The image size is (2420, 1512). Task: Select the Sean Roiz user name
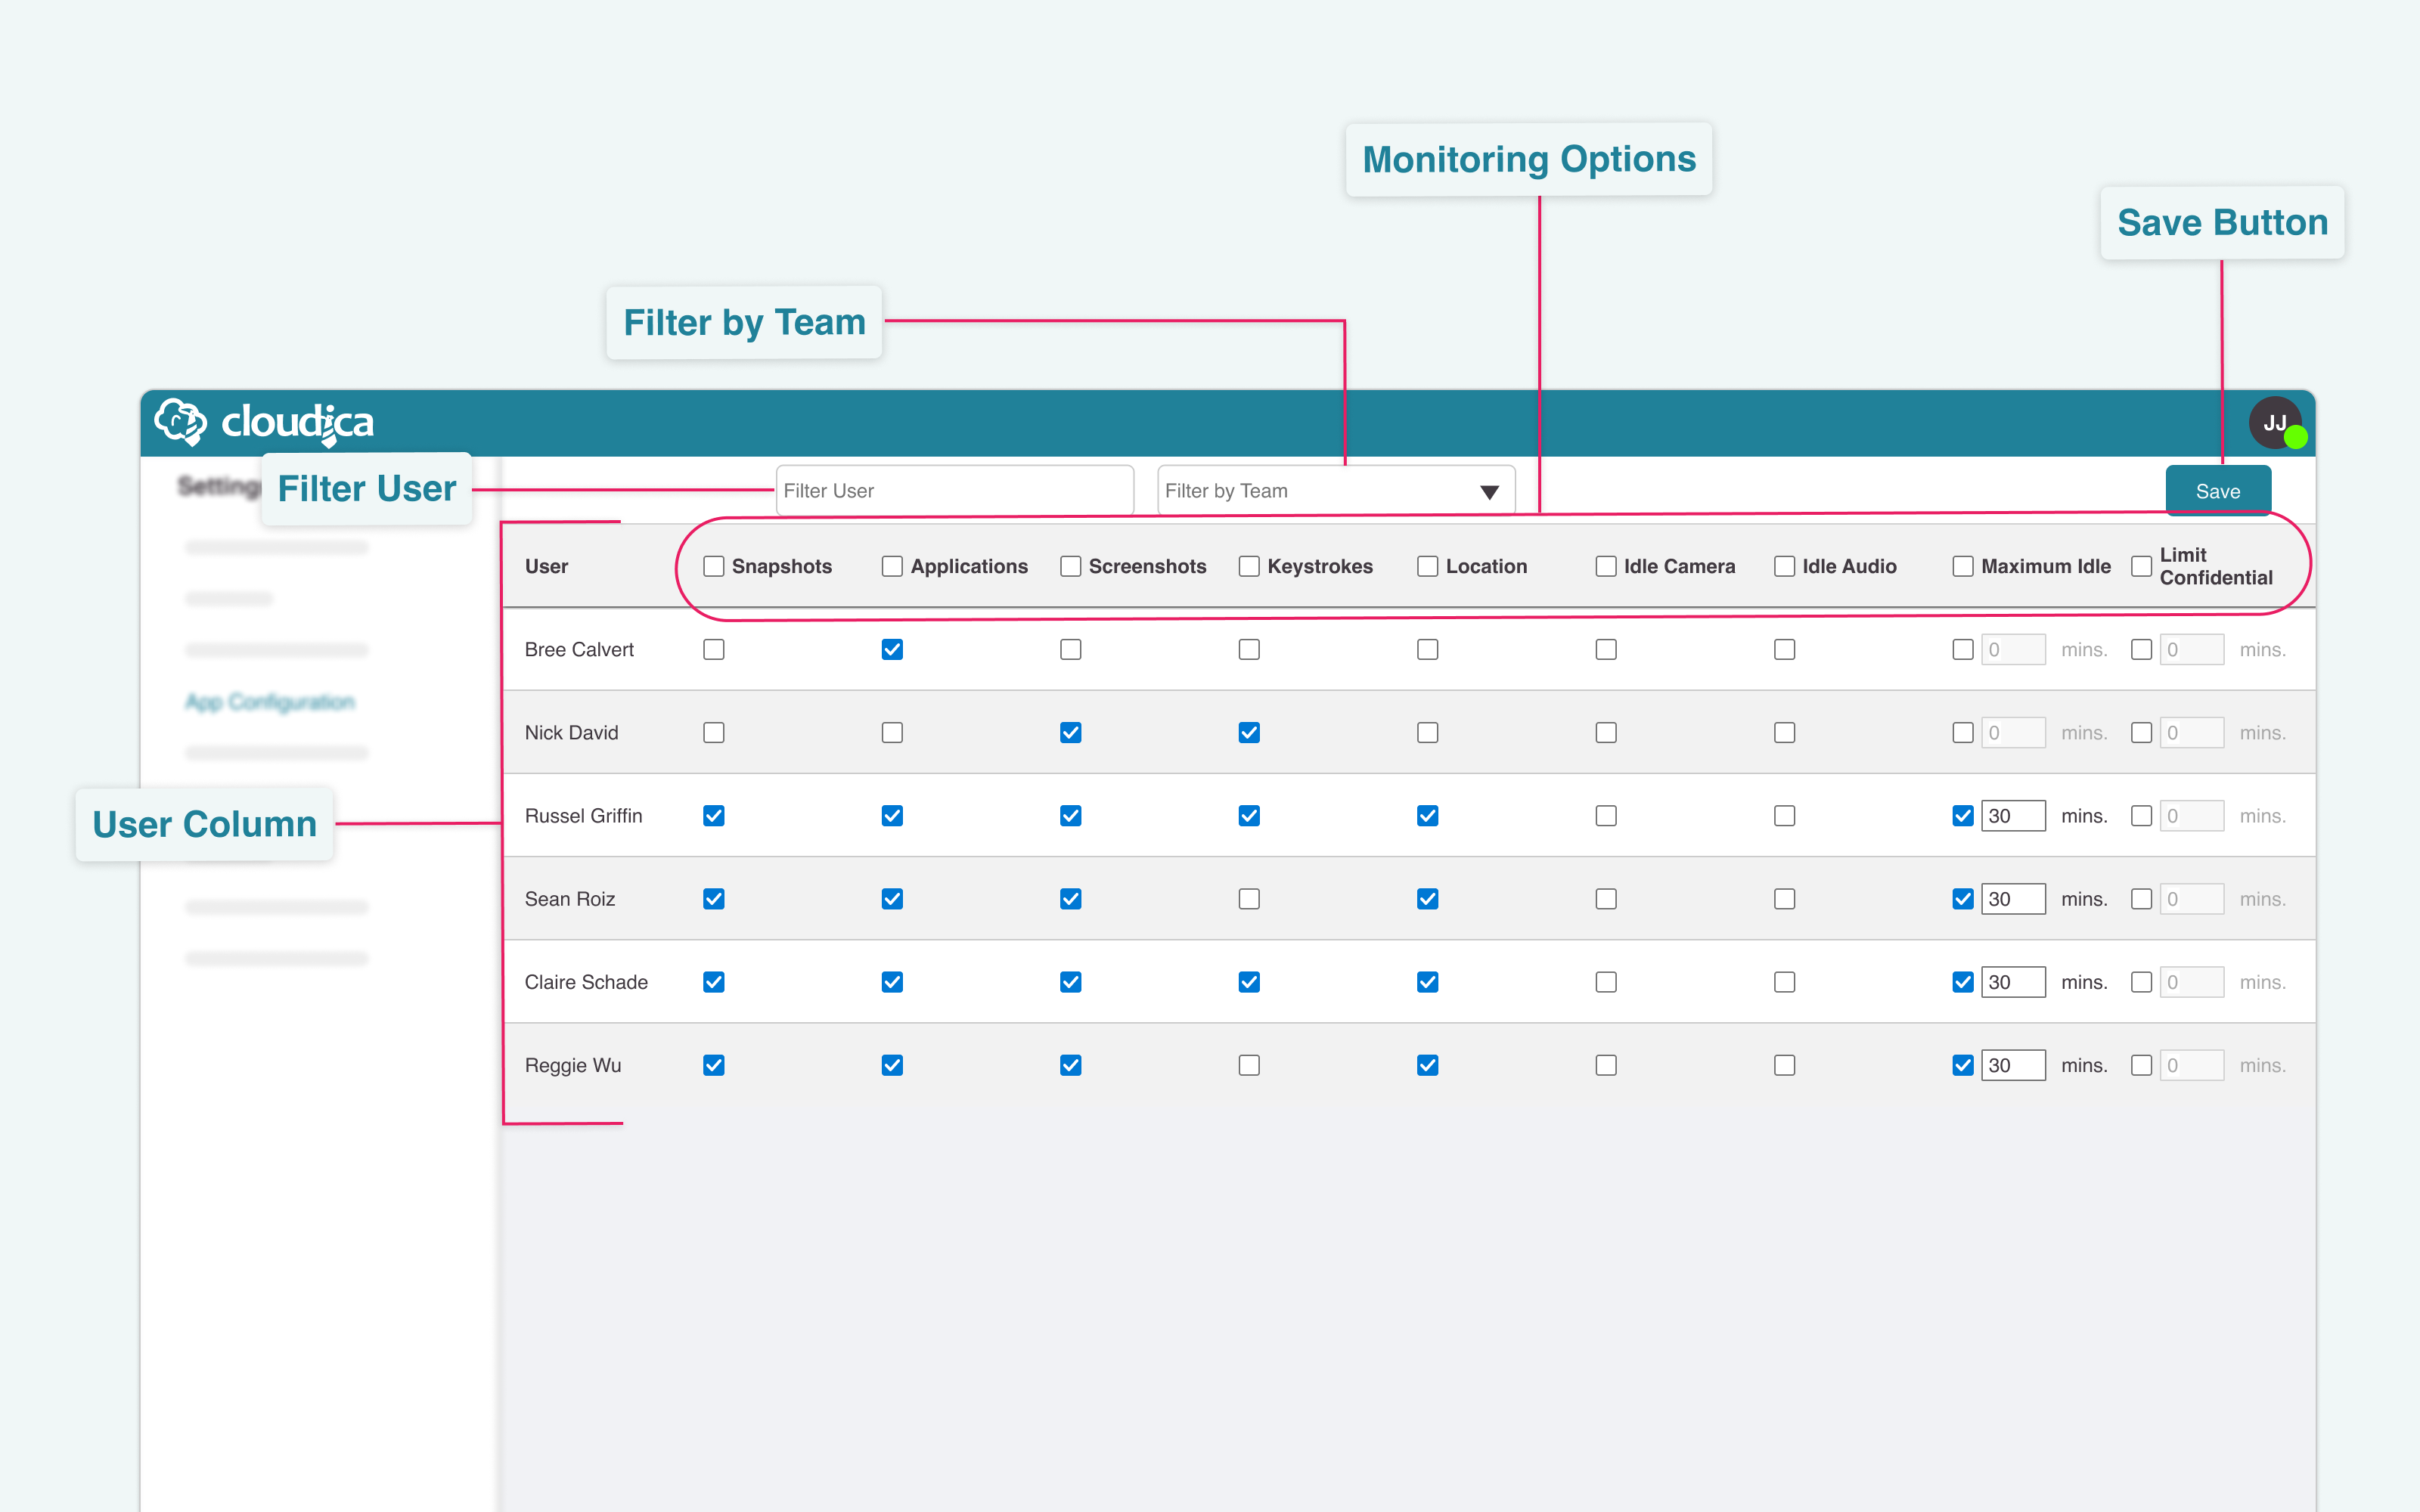click(570, 898)
